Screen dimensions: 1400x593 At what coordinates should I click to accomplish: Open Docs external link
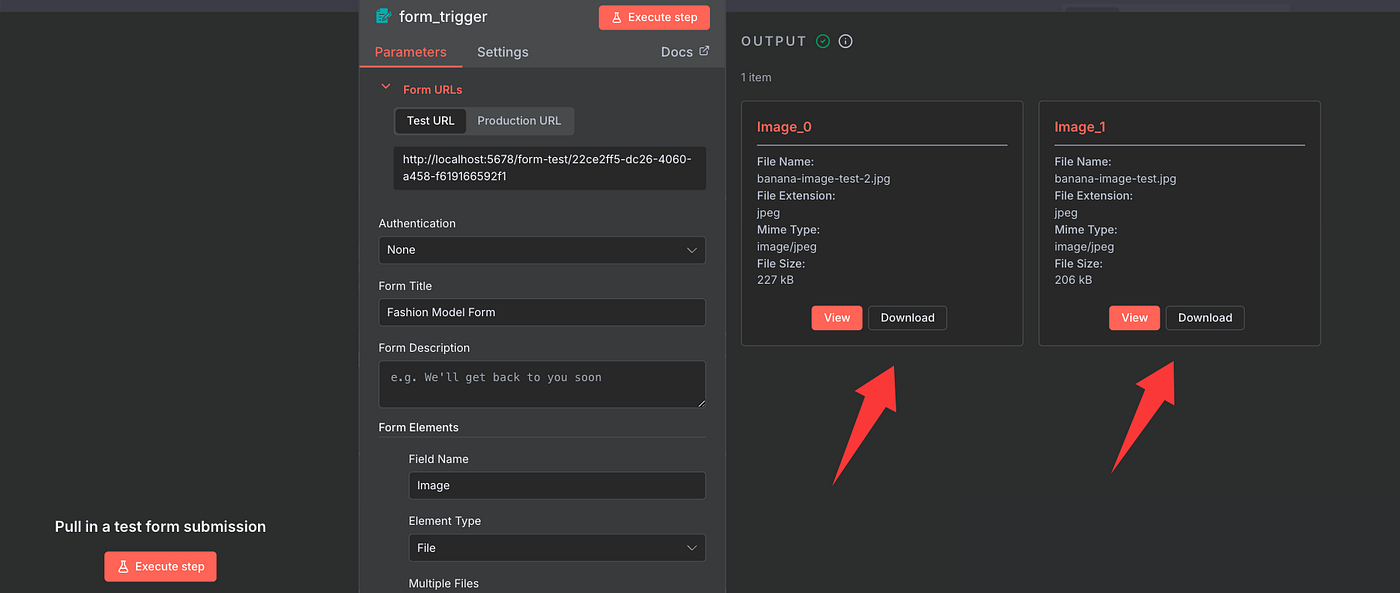tap(685, 52)
